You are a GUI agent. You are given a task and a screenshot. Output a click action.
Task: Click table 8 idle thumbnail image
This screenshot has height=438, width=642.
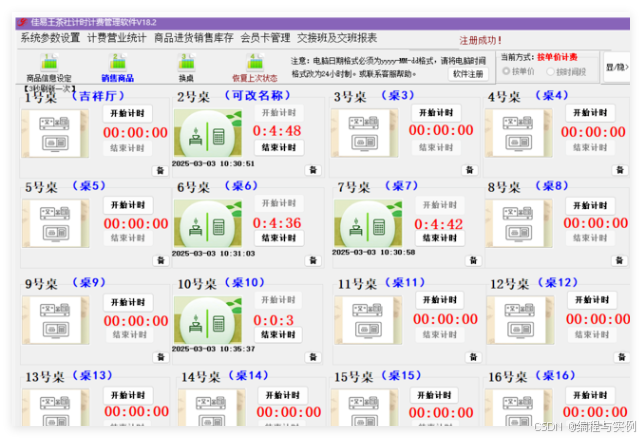519,224
